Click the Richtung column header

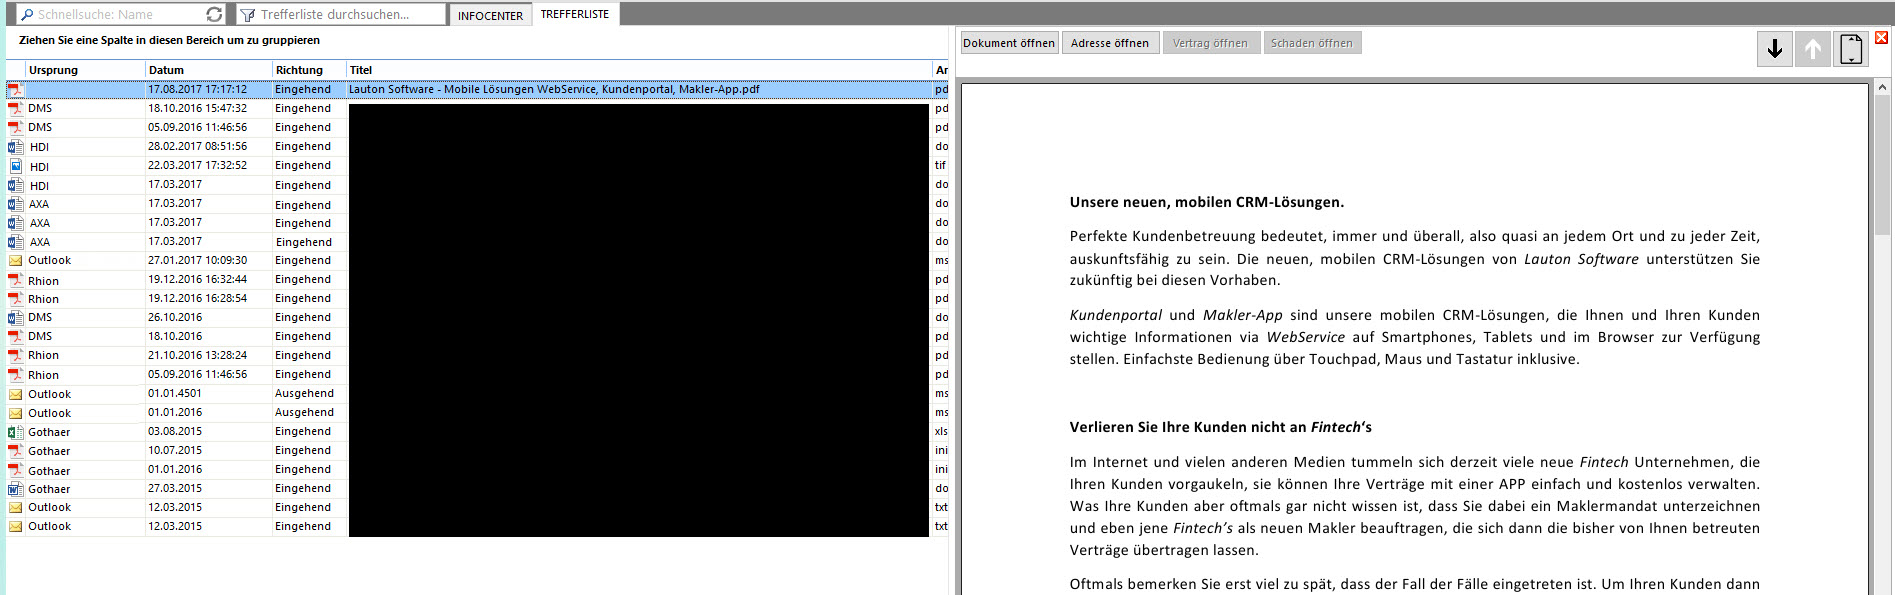coord(299,70)
